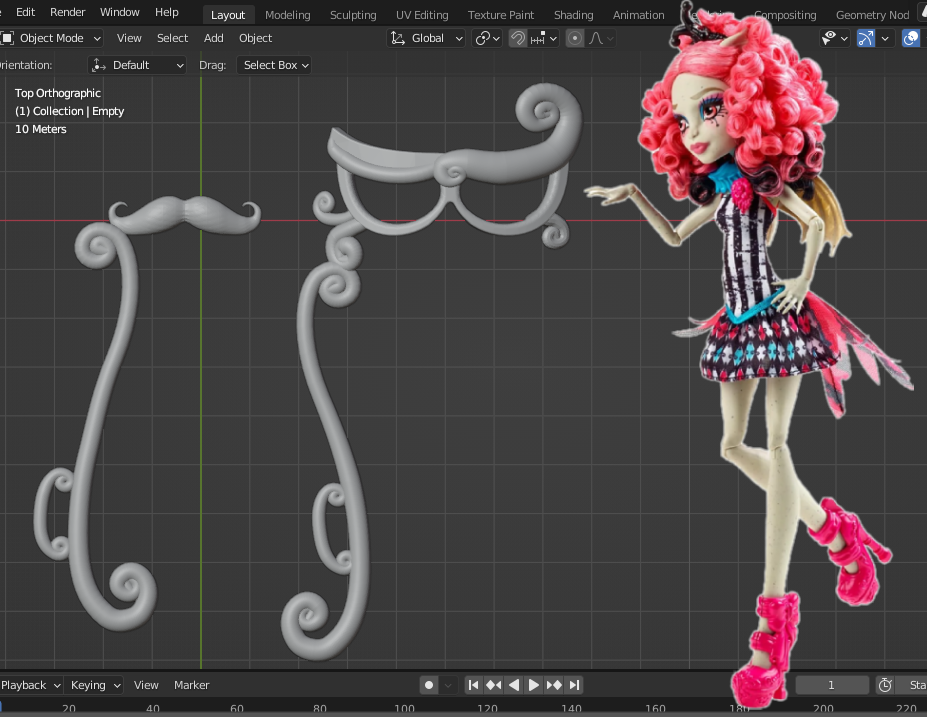Click the gizmos dropdown chevron
The height and width of the screenshot is (717, 927).
pyautogui.click(x=885, y=38)
